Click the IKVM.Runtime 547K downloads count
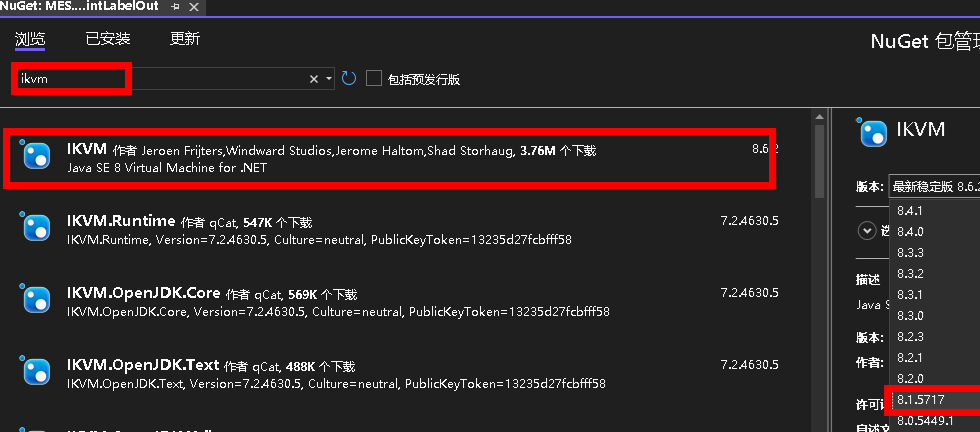 (x=258, y=223)
